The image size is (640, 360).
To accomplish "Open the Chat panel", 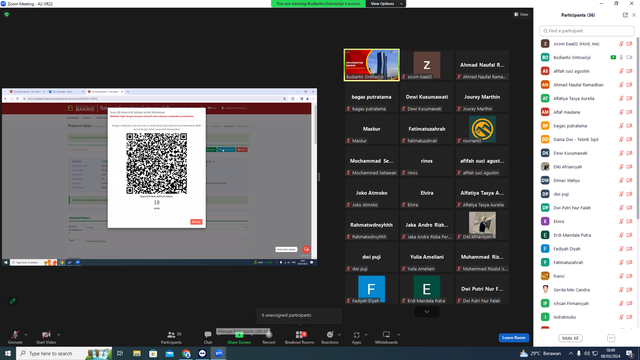I will 208,337.
